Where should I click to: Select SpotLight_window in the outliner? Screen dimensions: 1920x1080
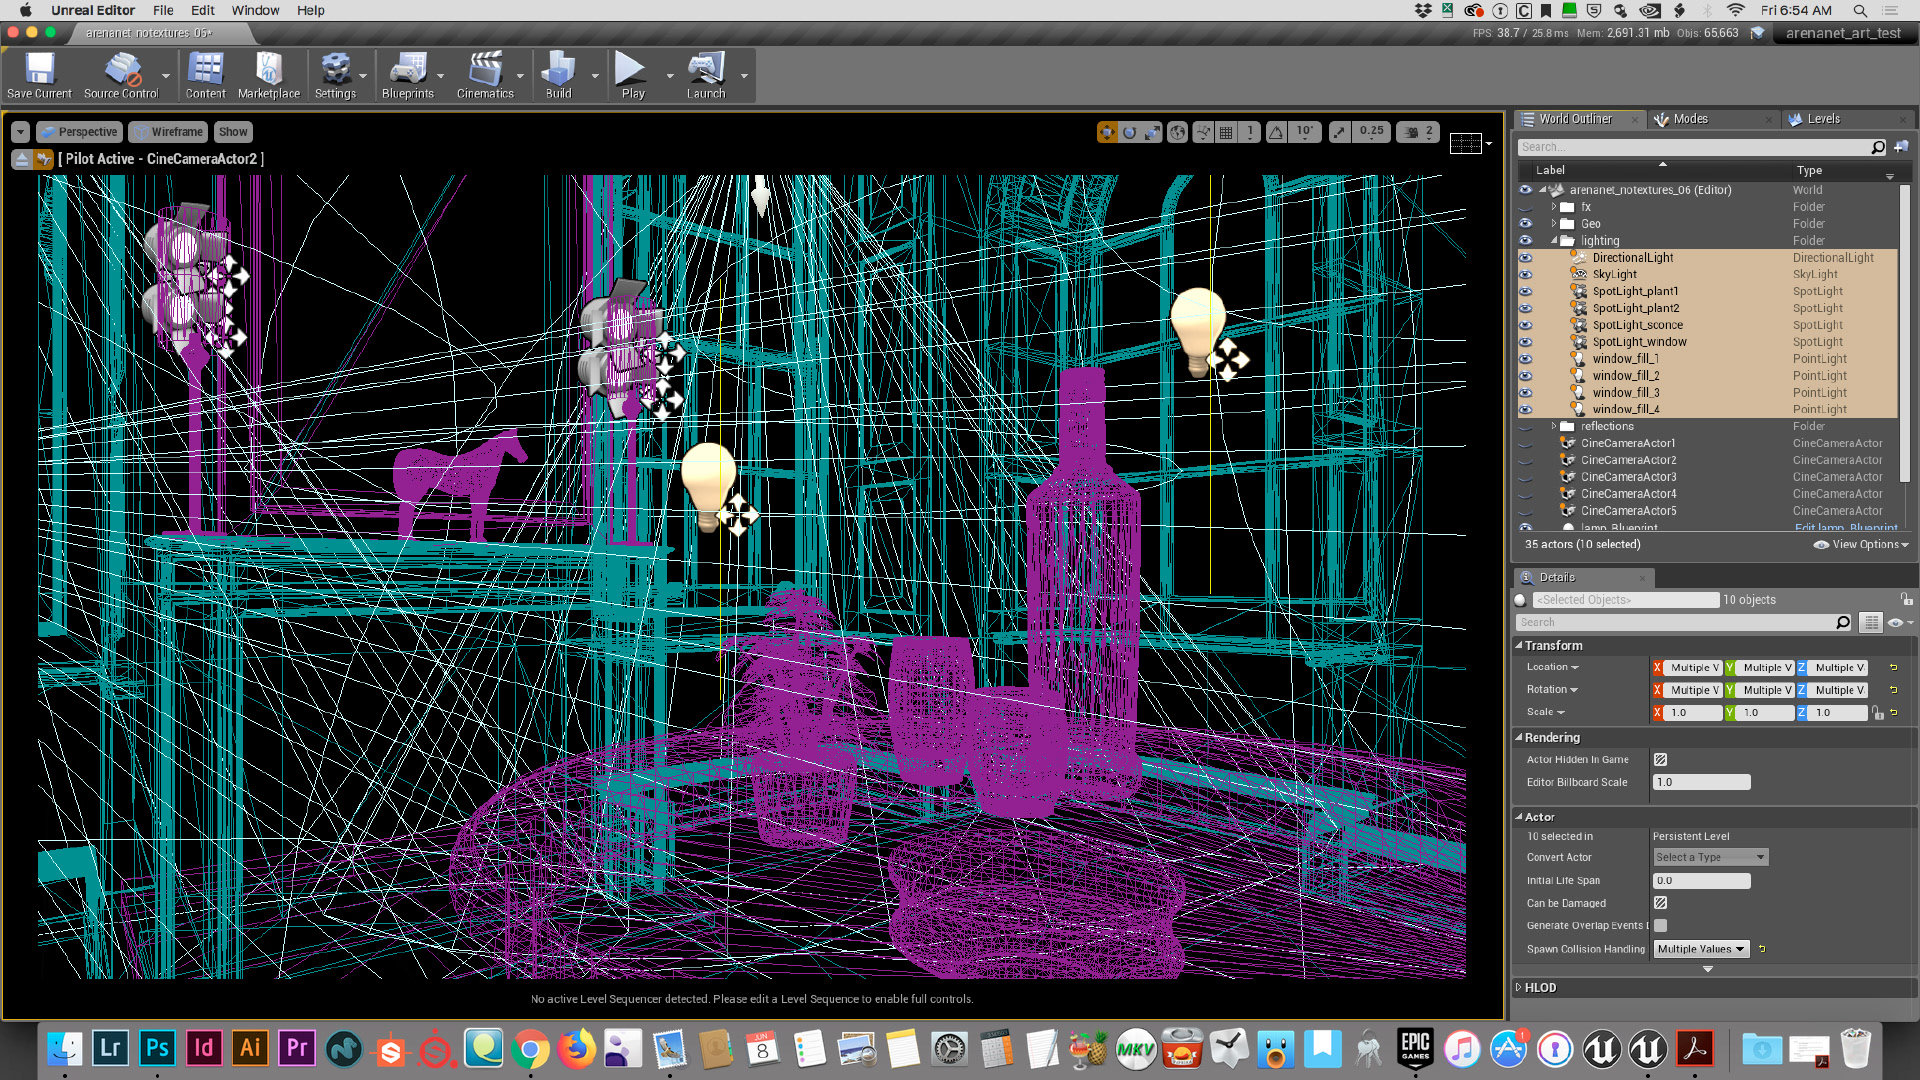(x=1639, y=342)
